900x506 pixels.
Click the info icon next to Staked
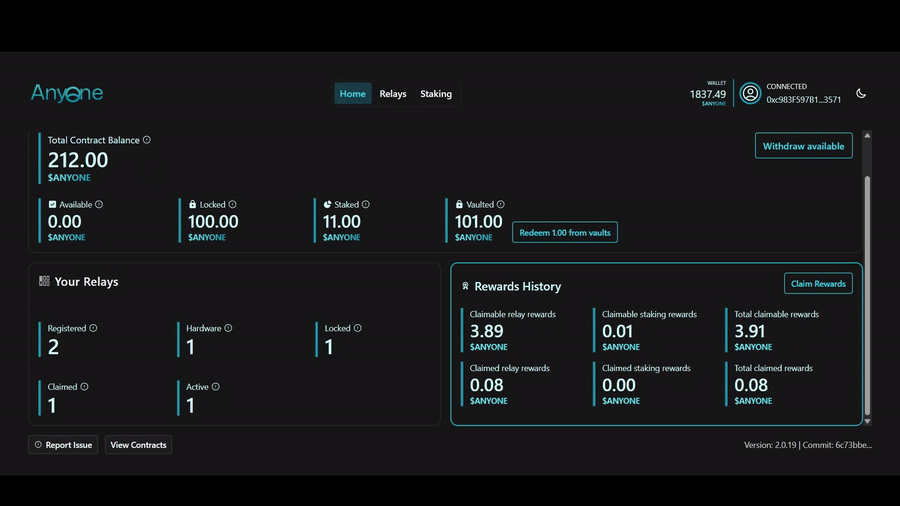366,204
